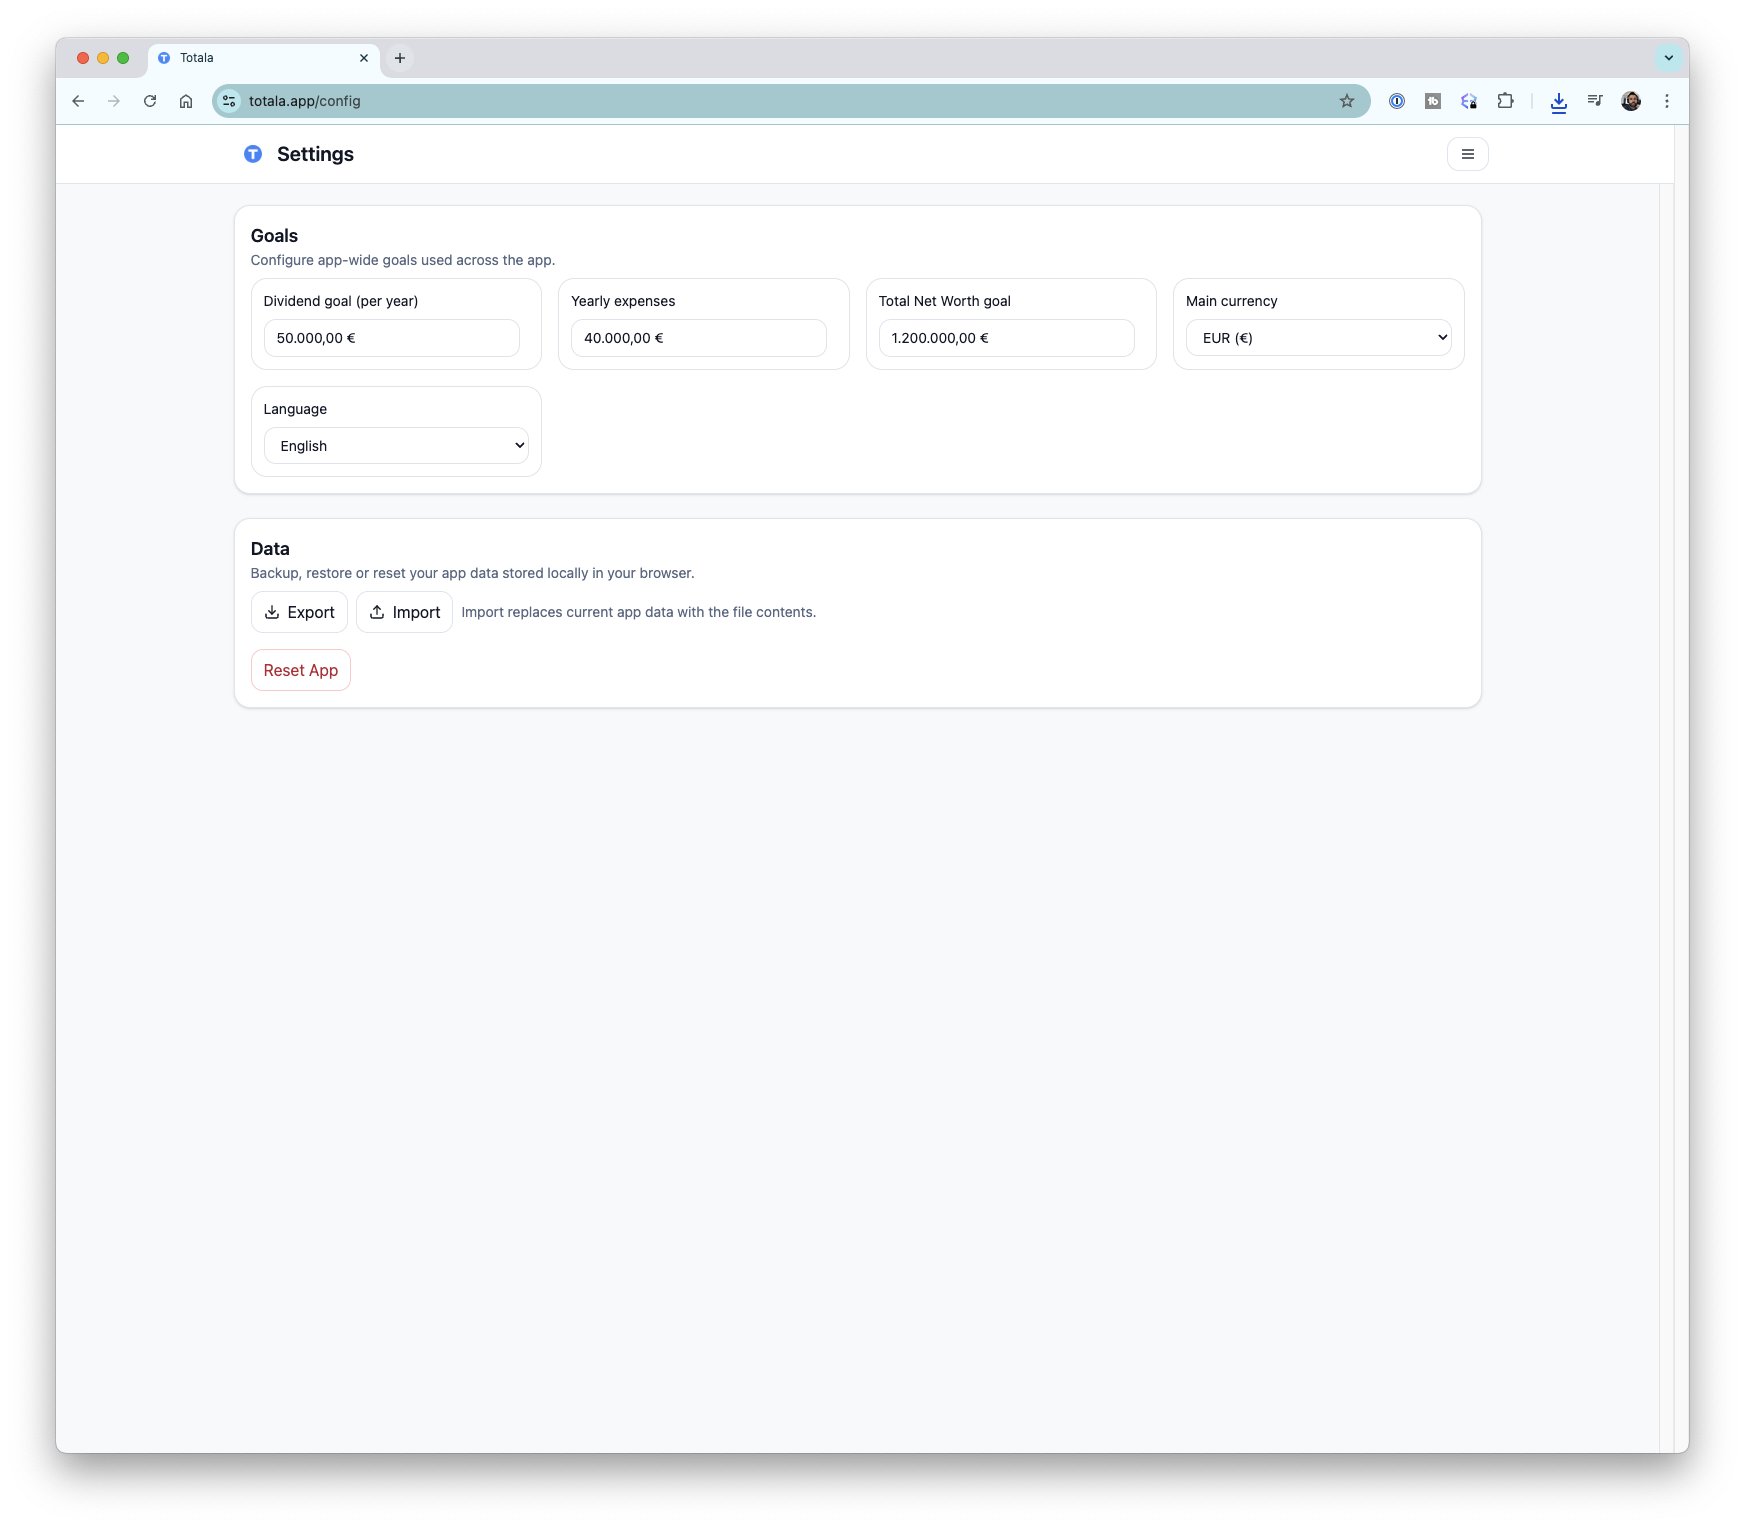Click the Settings page title

[315, 154]
